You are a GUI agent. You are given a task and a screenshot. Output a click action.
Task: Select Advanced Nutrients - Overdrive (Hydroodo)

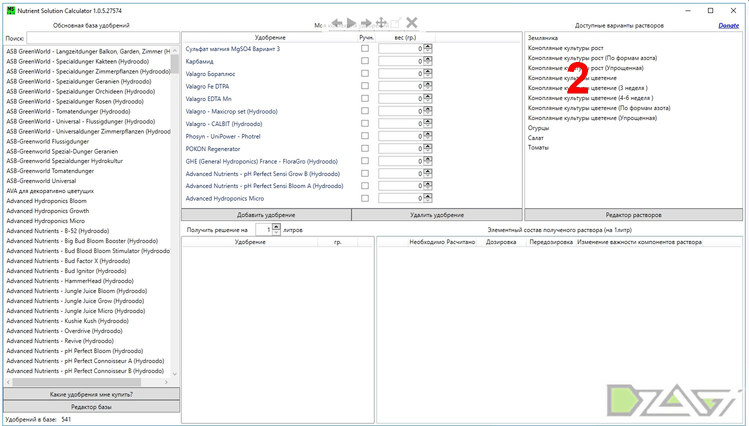click(x=64, y=331)
